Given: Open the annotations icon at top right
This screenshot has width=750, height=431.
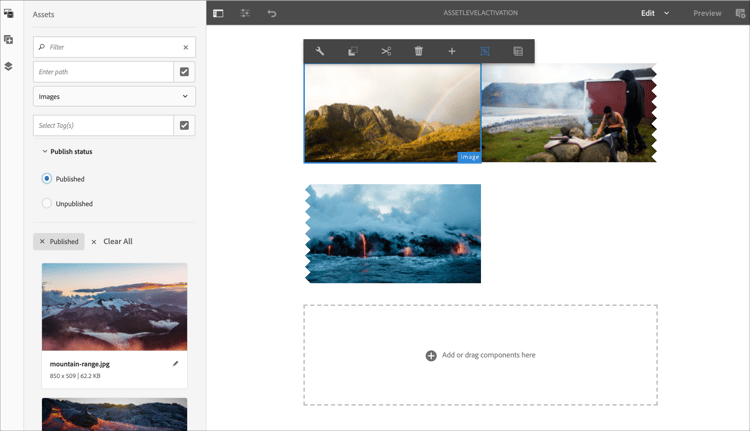Looking at the screenshot, I should (740, 13).
